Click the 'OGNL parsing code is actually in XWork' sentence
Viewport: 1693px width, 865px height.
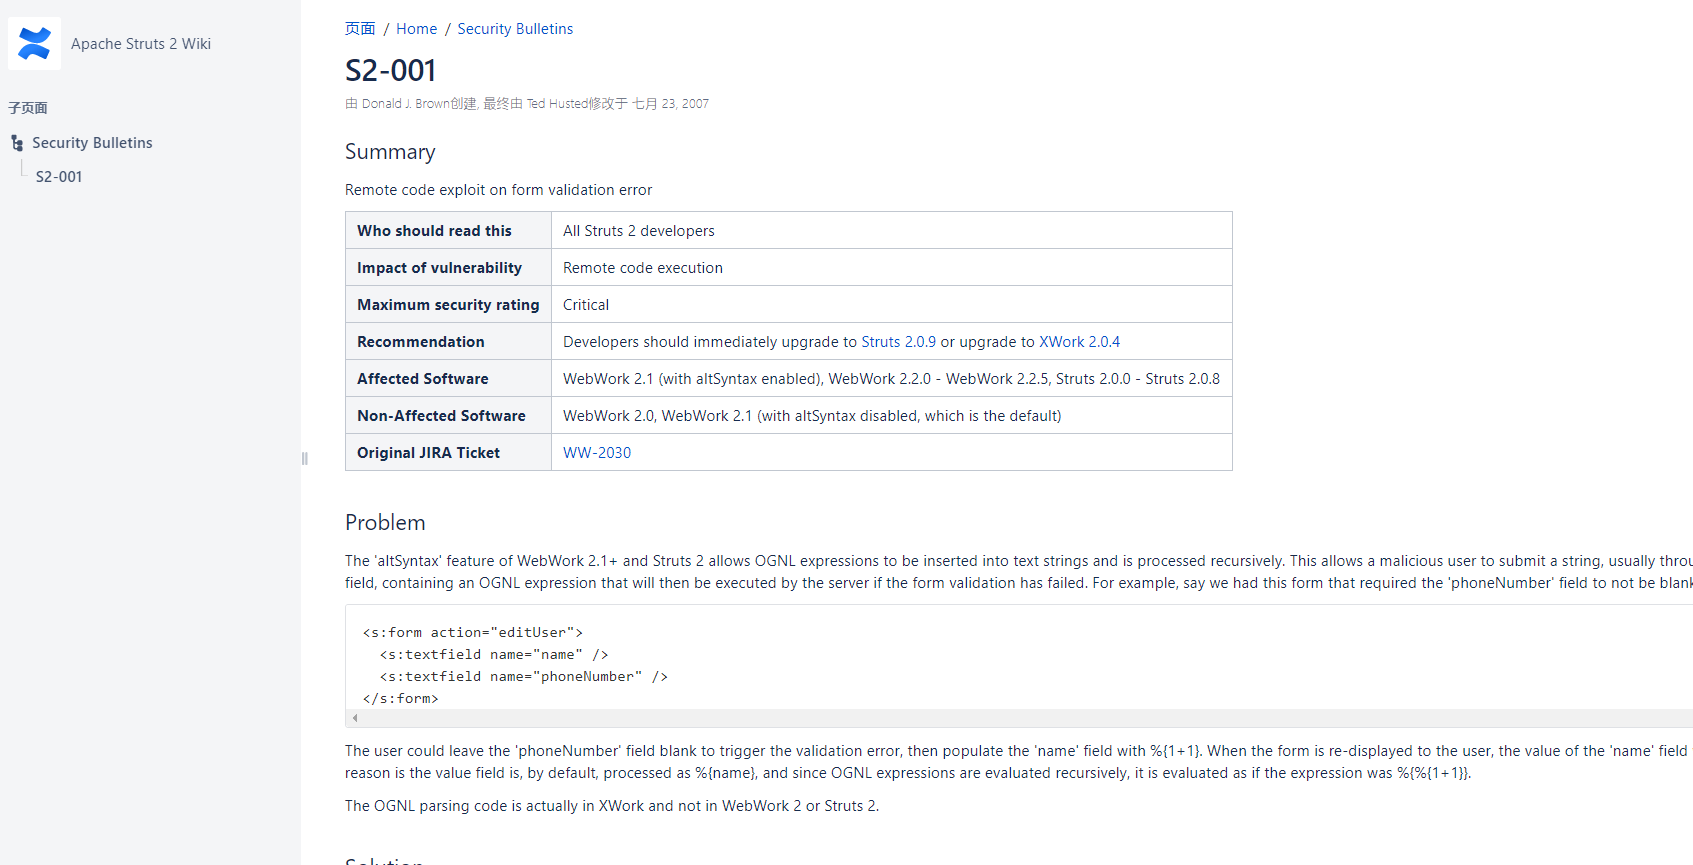tap(612, 806)
